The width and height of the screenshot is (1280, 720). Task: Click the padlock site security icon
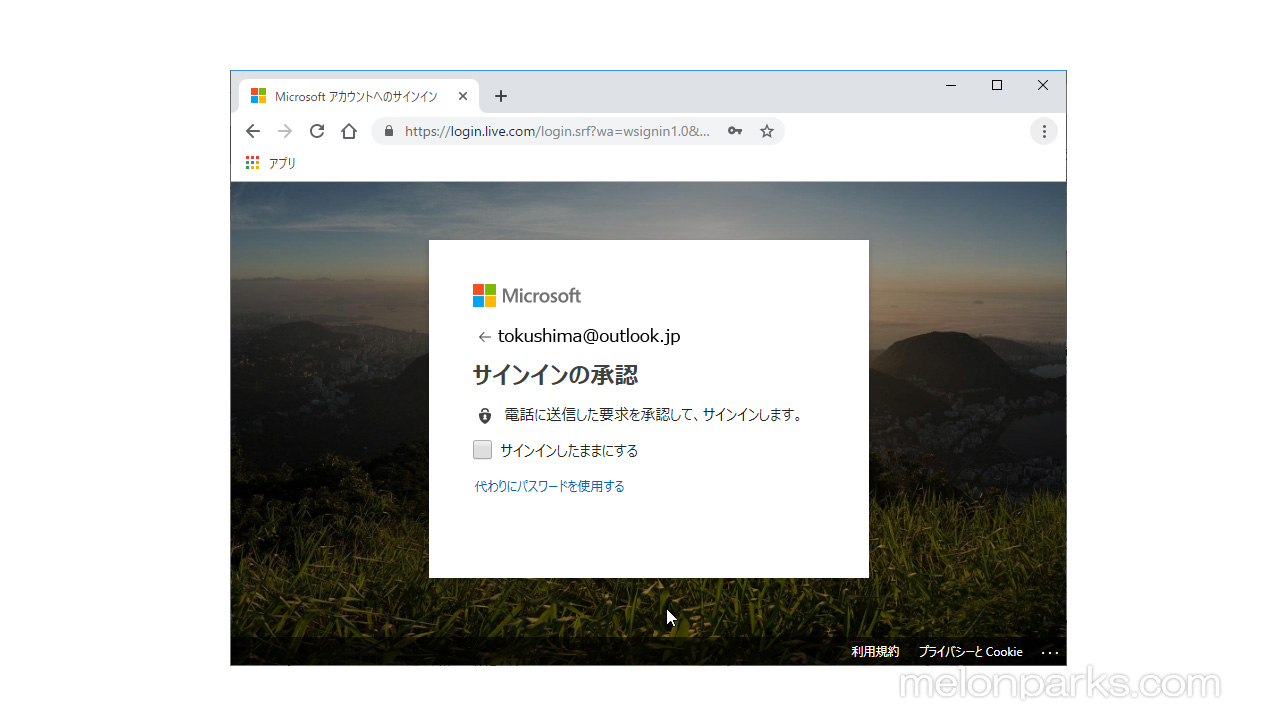[x=389, y=131]
